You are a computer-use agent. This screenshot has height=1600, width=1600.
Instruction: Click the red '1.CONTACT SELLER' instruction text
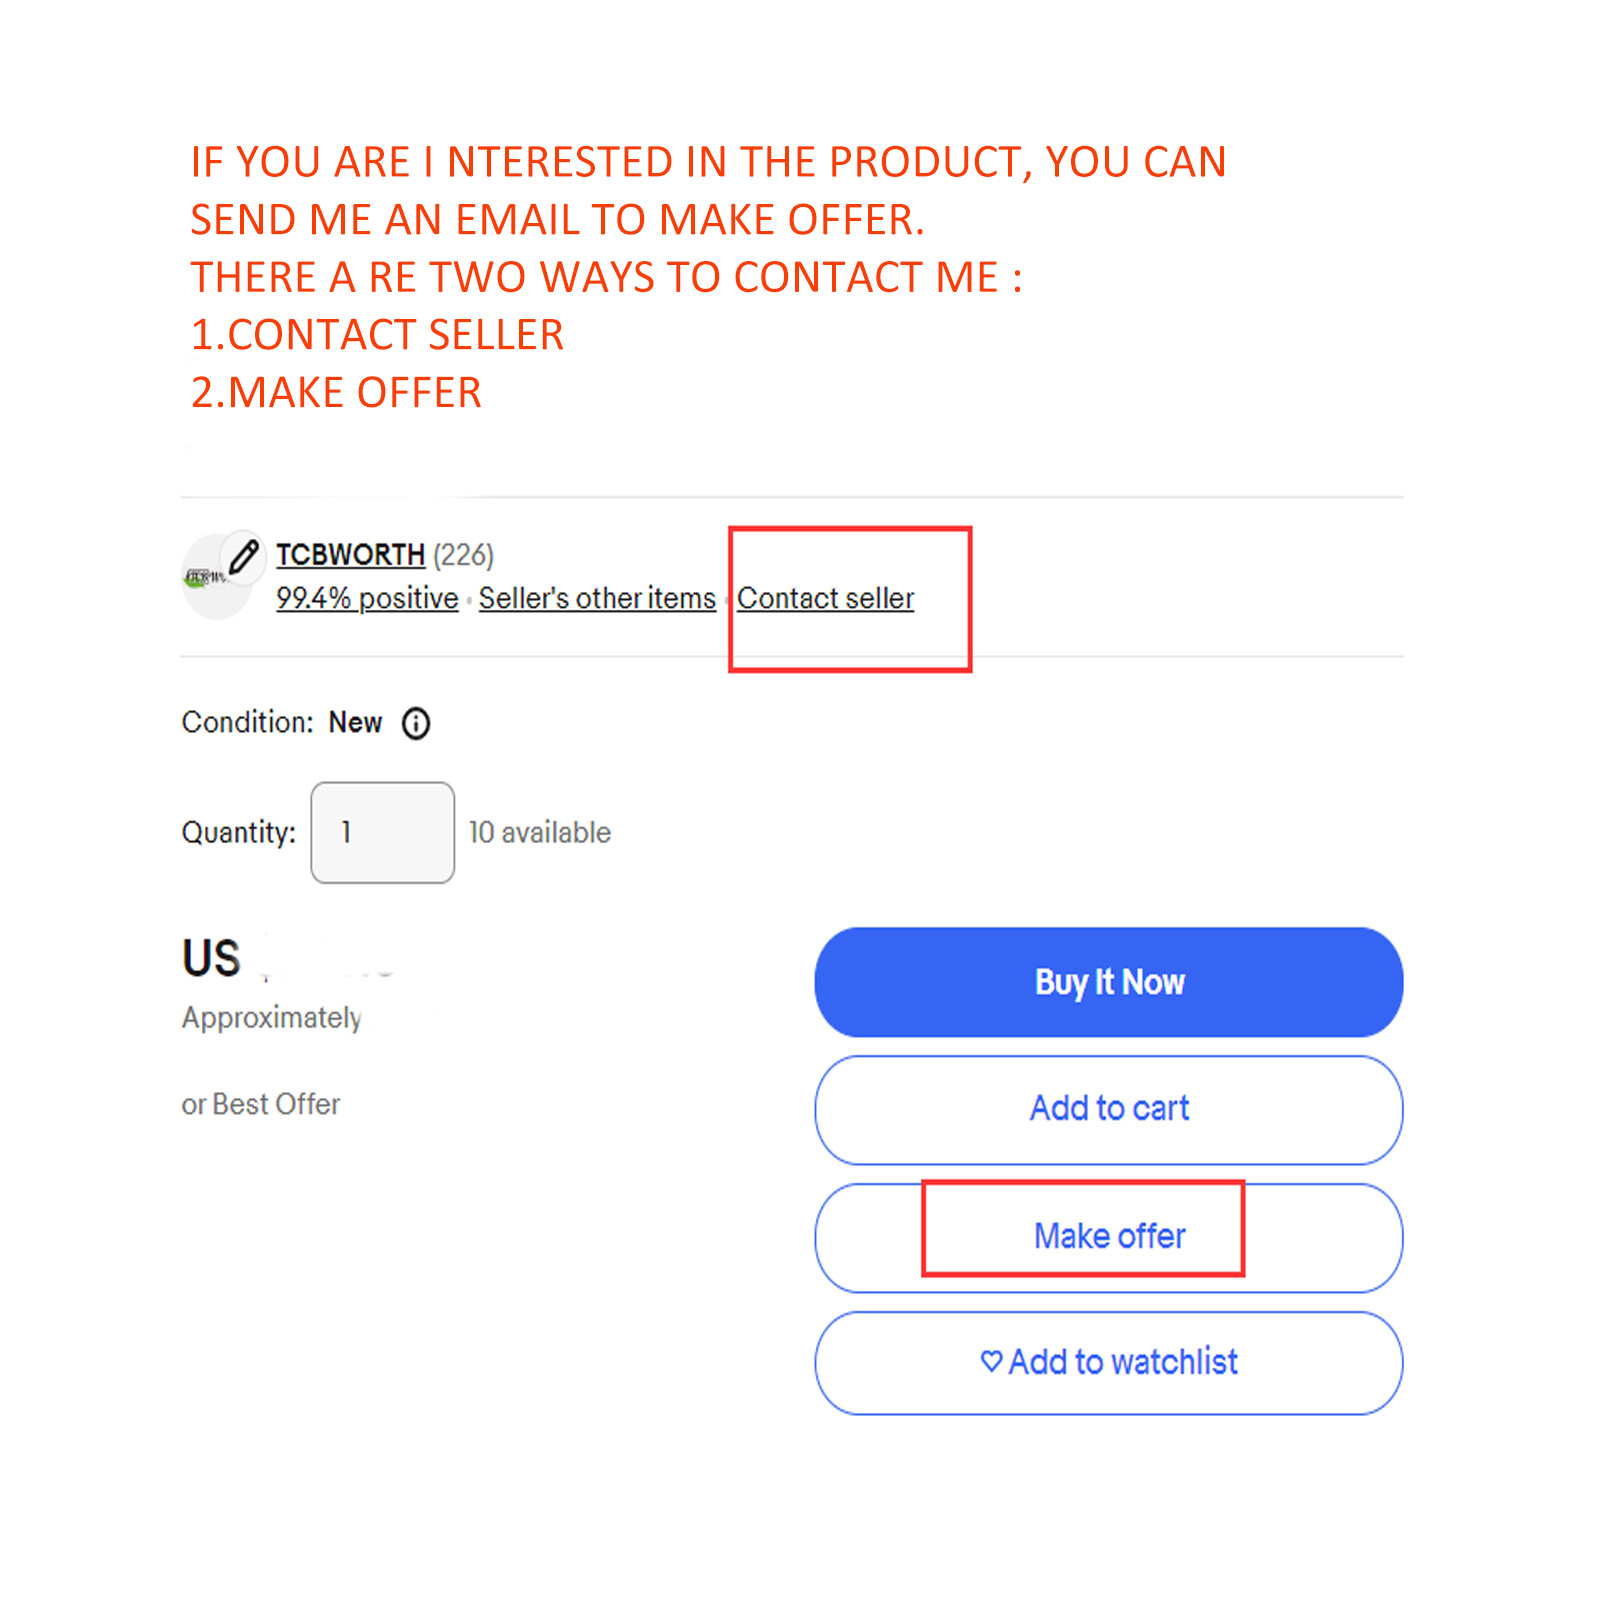point(377,334)
